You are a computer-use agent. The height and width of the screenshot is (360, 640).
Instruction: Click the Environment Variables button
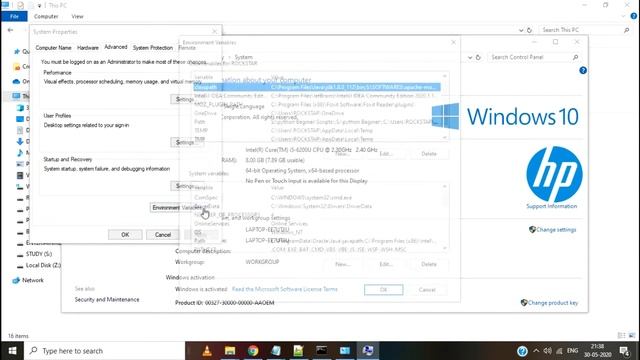pos(177,207)
